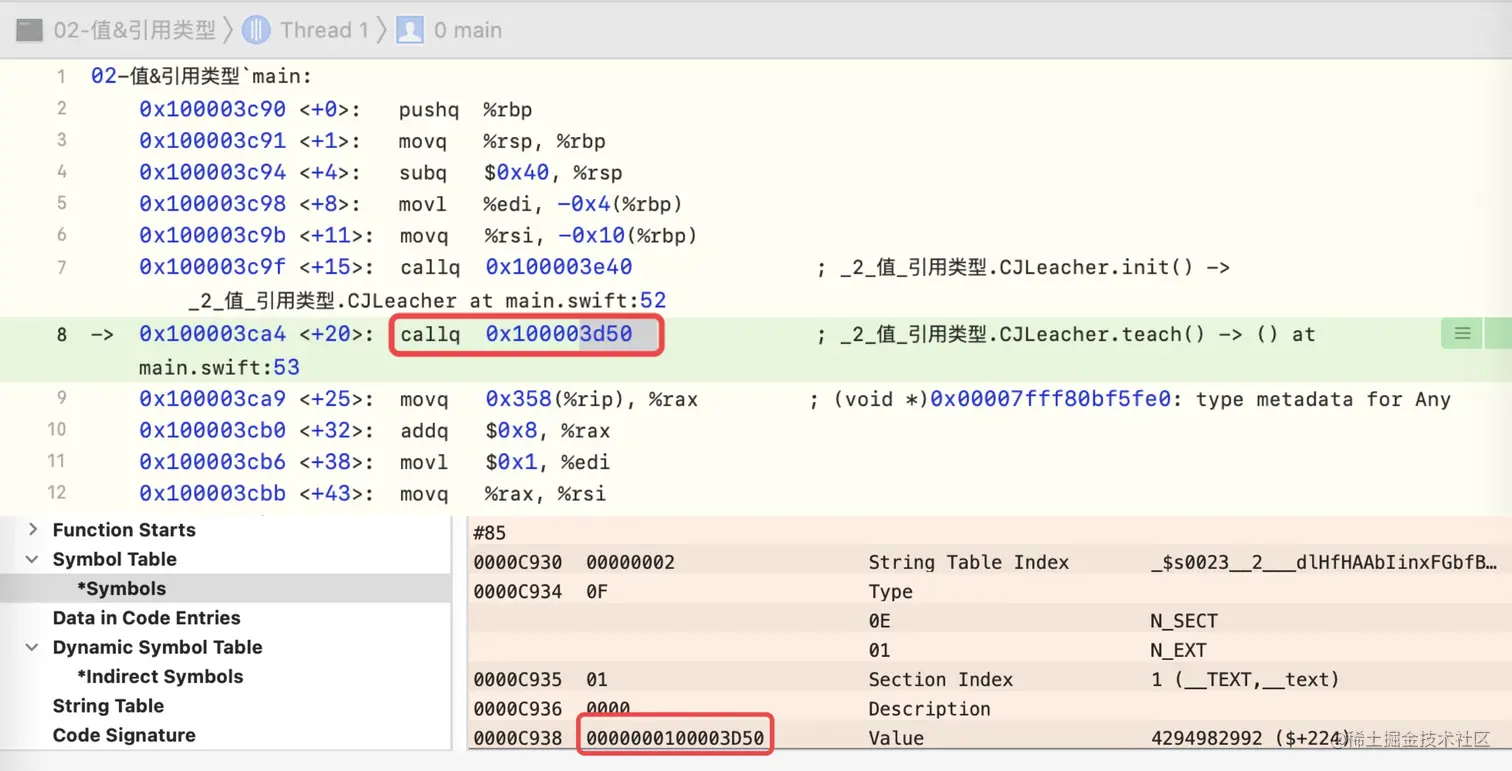Select the Dynamic Symbol Table label
This screenshot has height=771, width=1512.
[157, 647]
